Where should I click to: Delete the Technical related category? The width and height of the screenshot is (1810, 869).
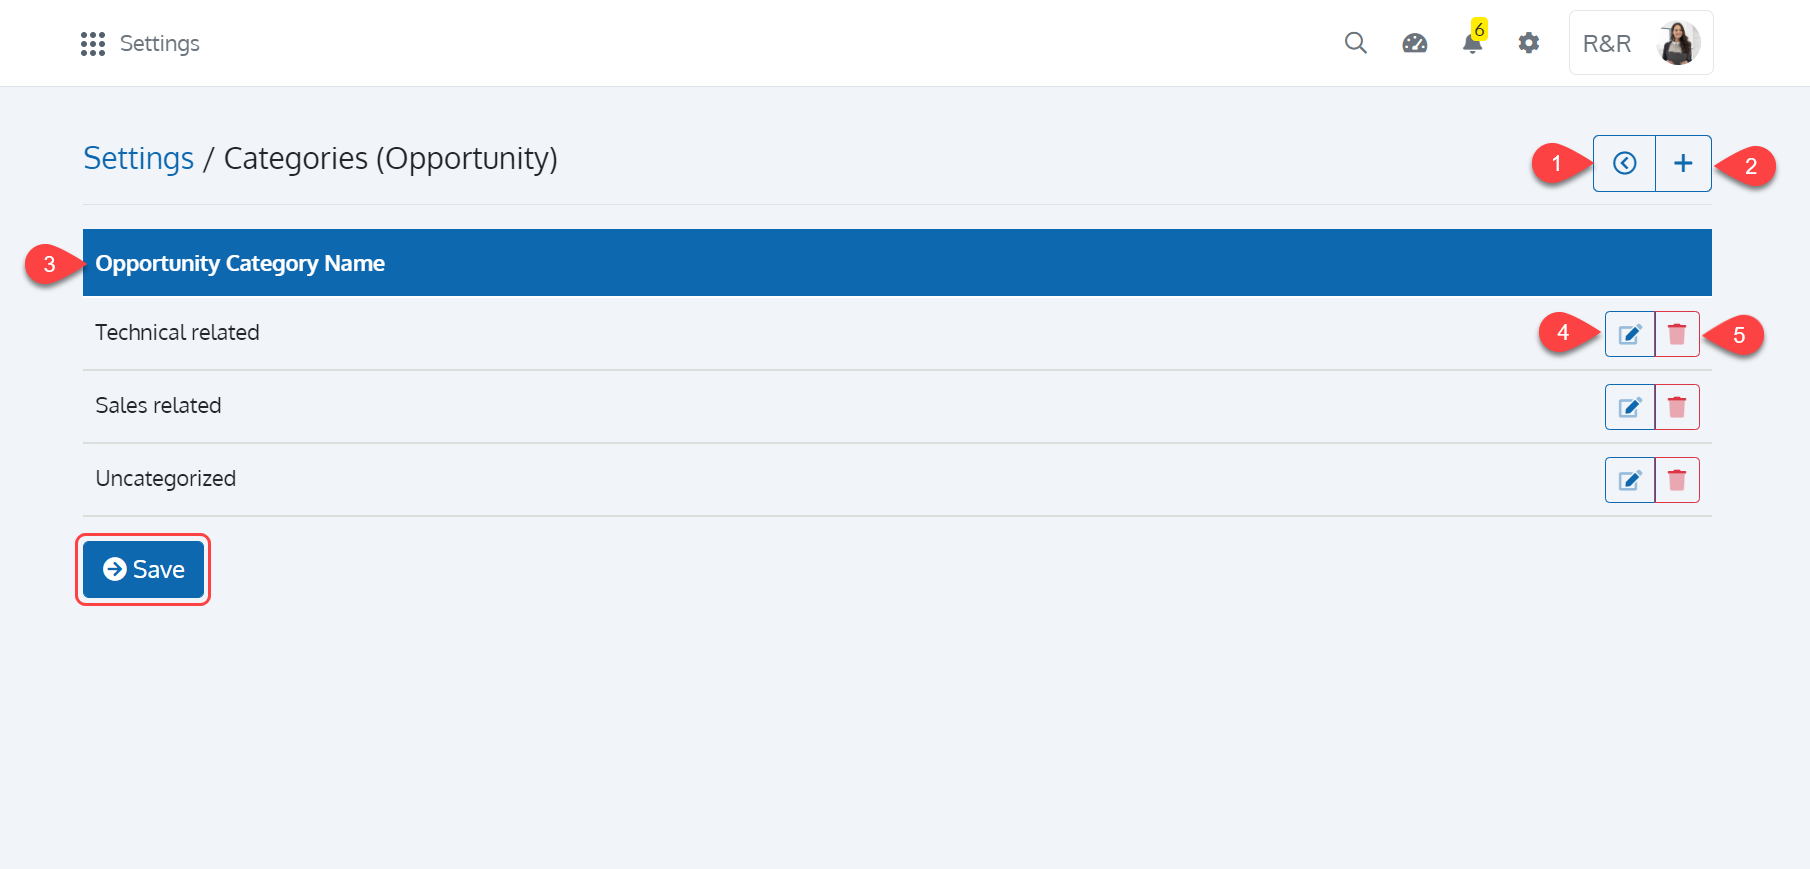tap(1677, 334)
